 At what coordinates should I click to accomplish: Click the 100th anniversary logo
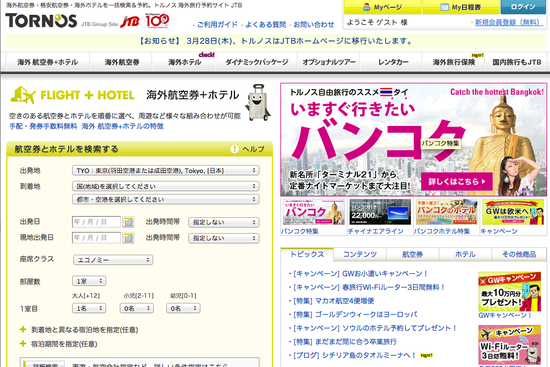pyautogui.click(x=157, y=21)
